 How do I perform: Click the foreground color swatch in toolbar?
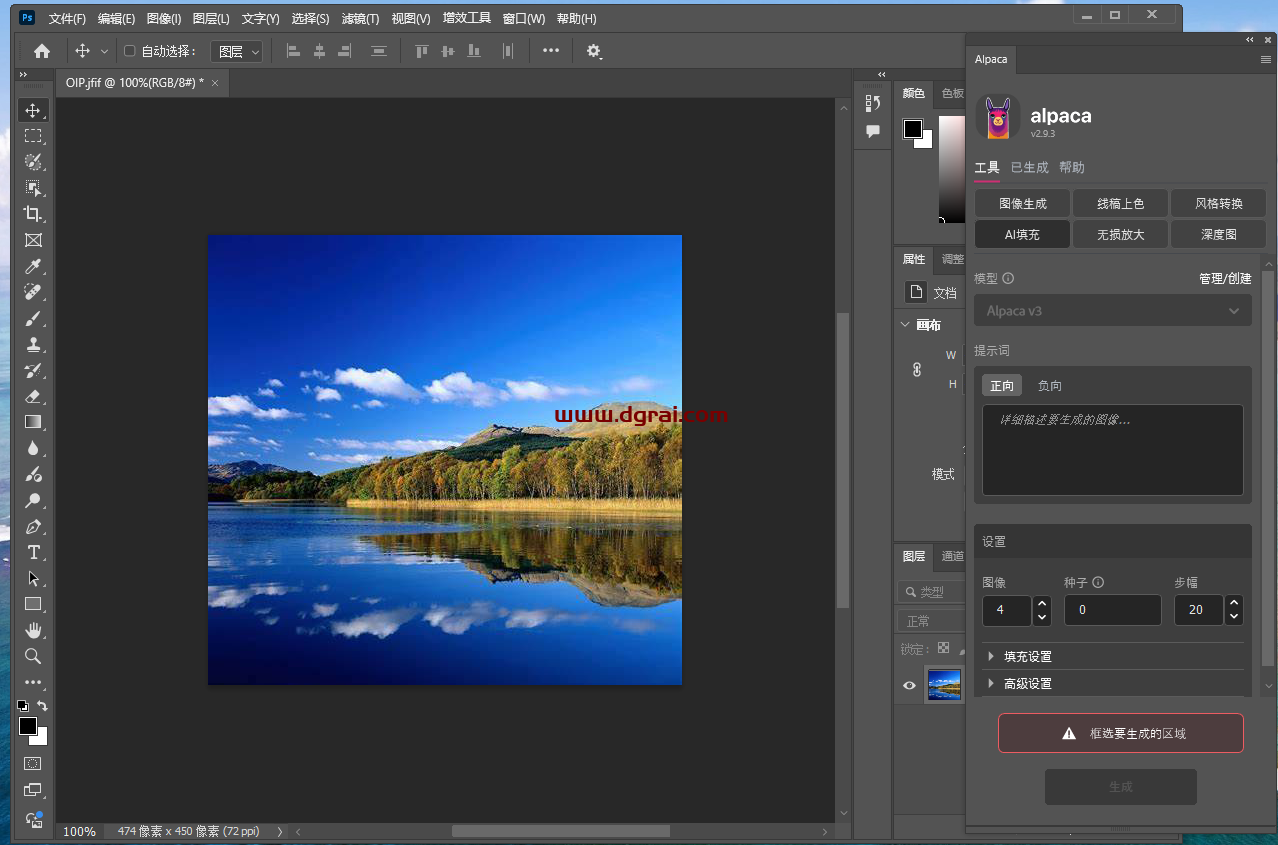tap(27, 726)
